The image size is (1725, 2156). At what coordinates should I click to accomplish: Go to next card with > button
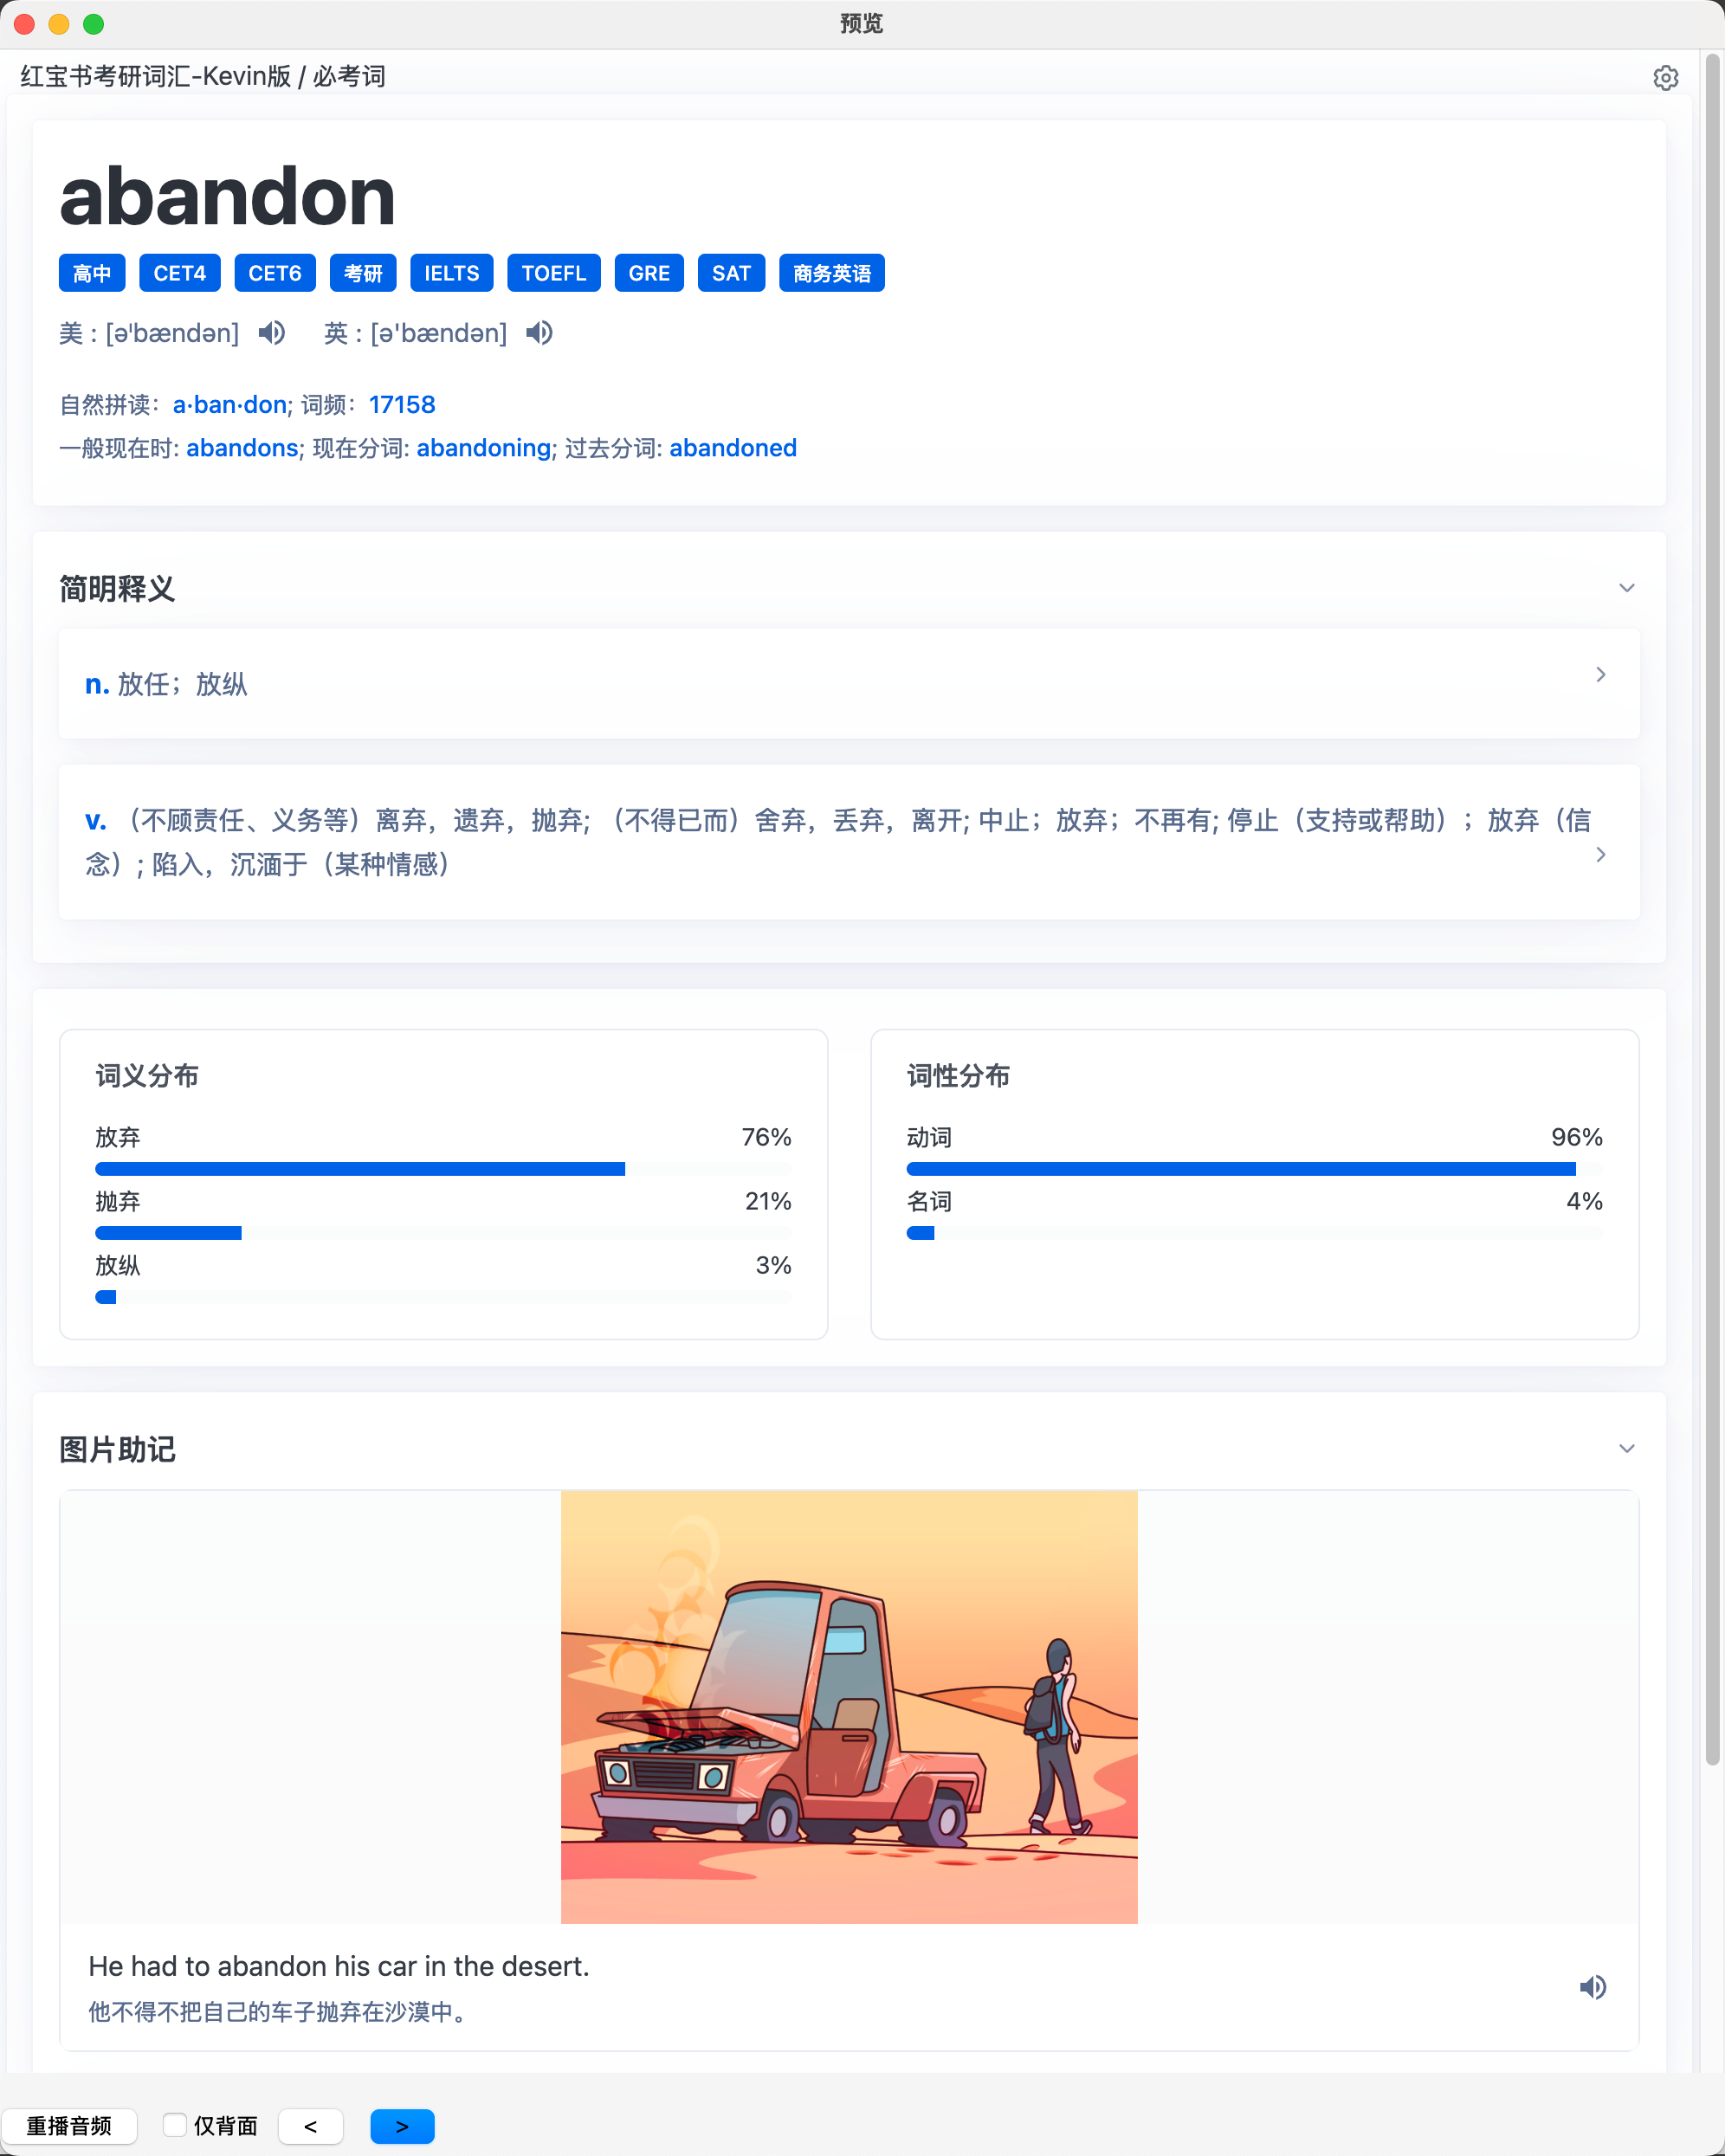pyautogui.click(x=402, y=2126)
